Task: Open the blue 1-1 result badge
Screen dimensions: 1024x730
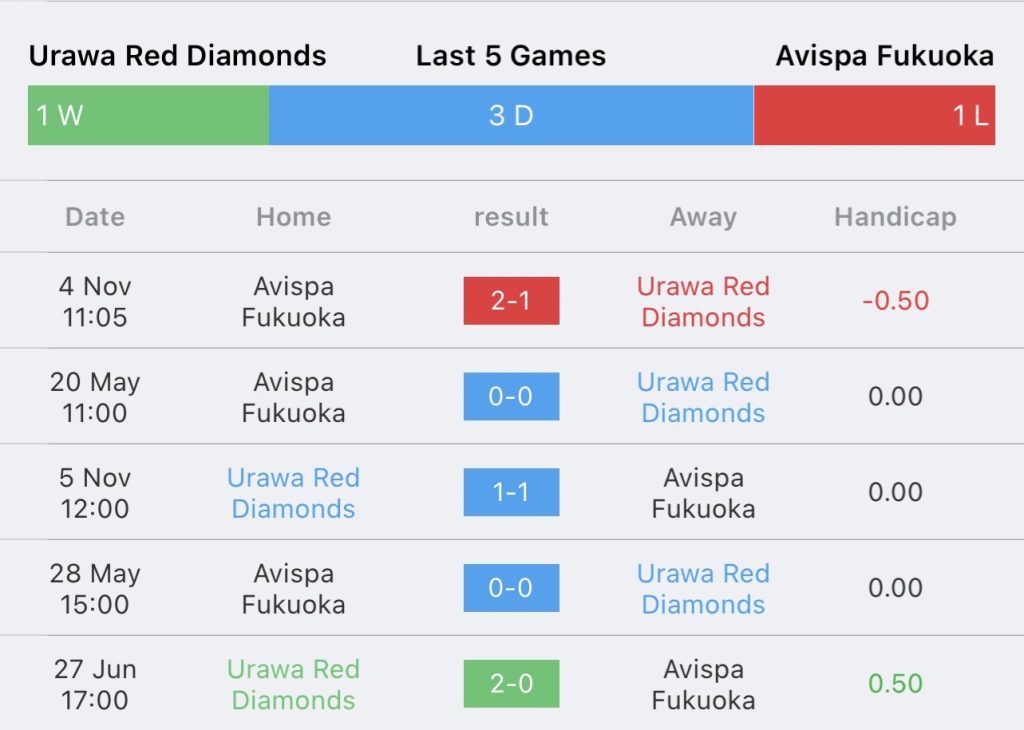Action: pyautogui.click(x=511, y=492)
